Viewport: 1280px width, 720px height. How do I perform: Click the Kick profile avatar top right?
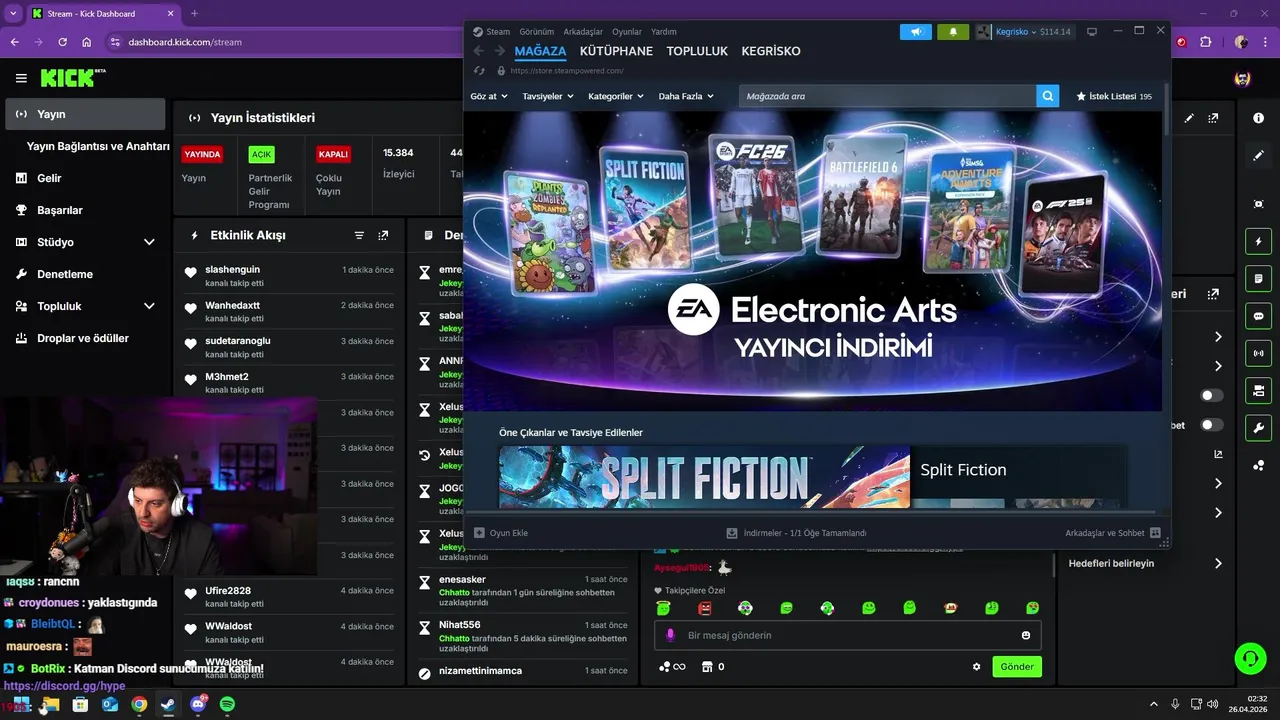click(x=1242, y=78)
